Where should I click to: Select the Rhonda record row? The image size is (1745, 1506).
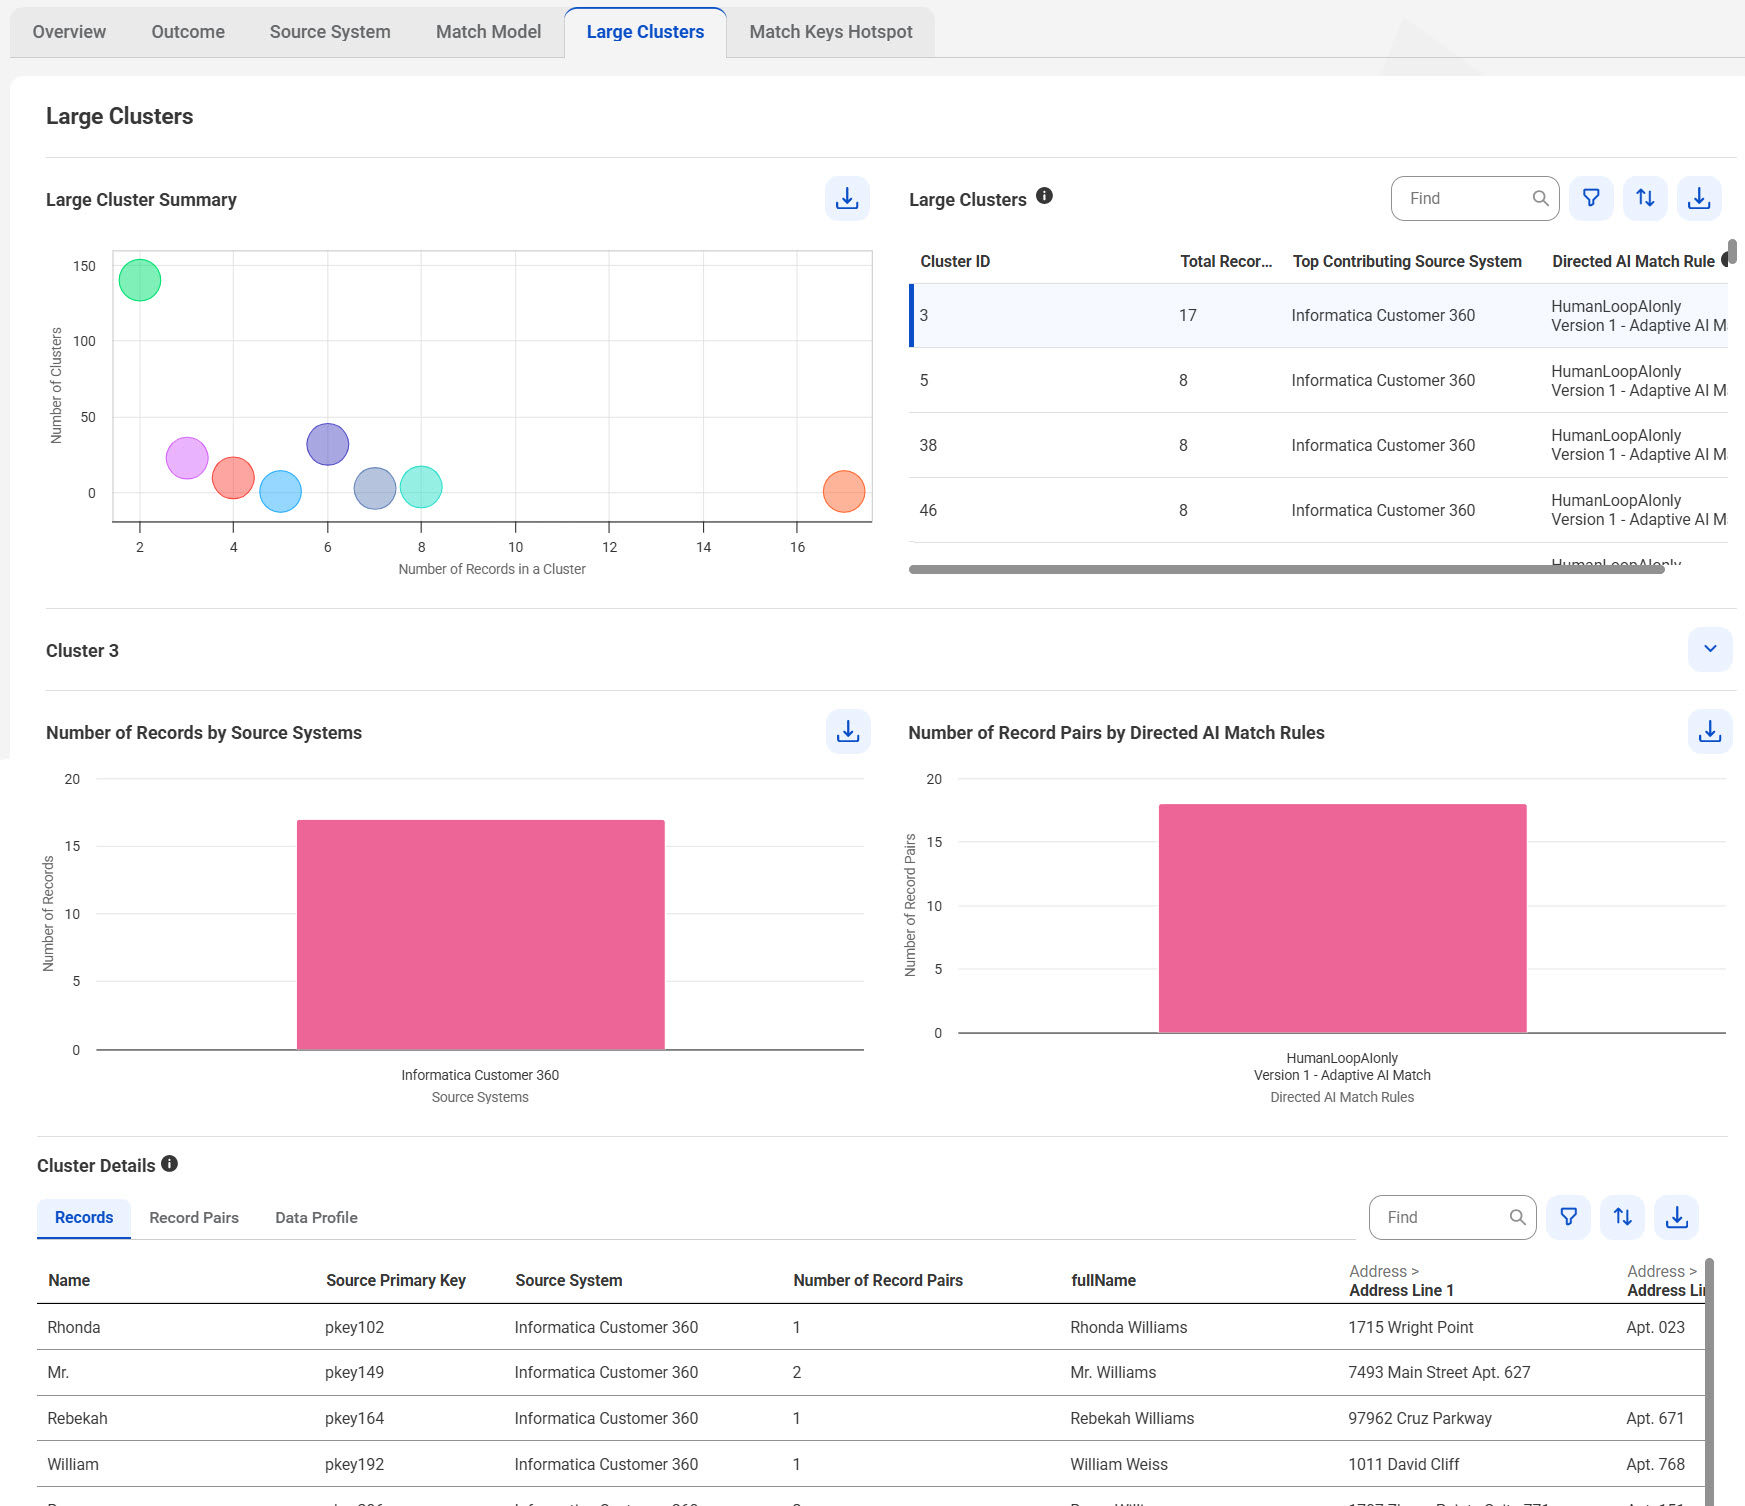[870, 1327]
